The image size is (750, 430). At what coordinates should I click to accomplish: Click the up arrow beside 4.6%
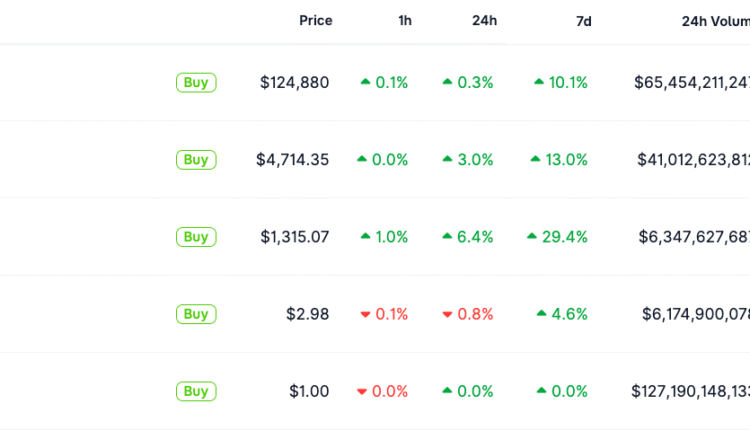coord(541,314)
